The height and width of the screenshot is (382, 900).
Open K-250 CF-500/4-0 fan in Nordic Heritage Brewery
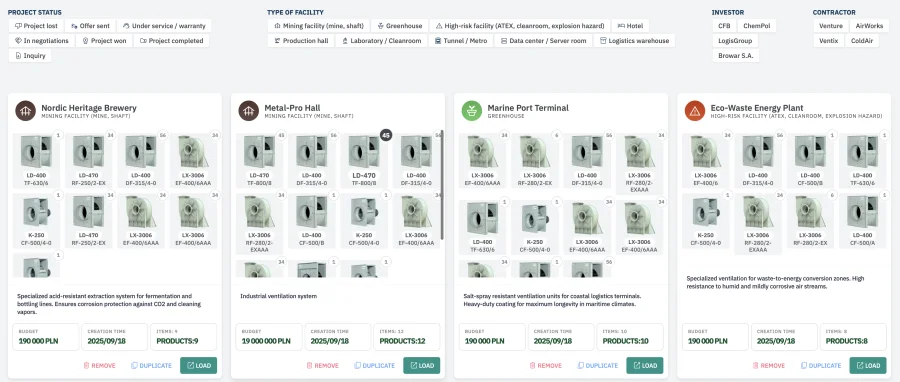pyautogui.click(x=36, y=220)
